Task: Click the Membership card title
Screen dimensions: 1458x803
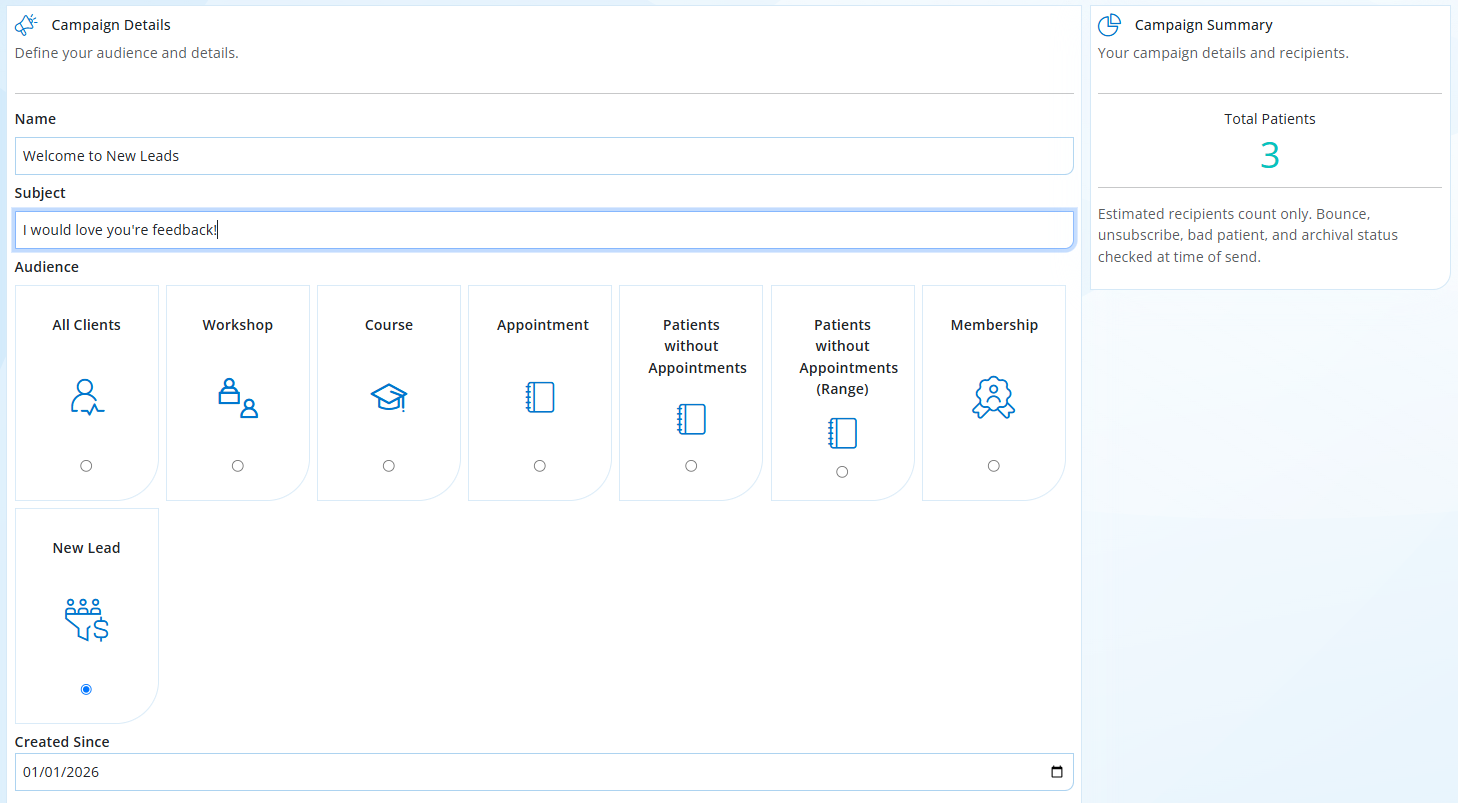Action: (994, 325)
